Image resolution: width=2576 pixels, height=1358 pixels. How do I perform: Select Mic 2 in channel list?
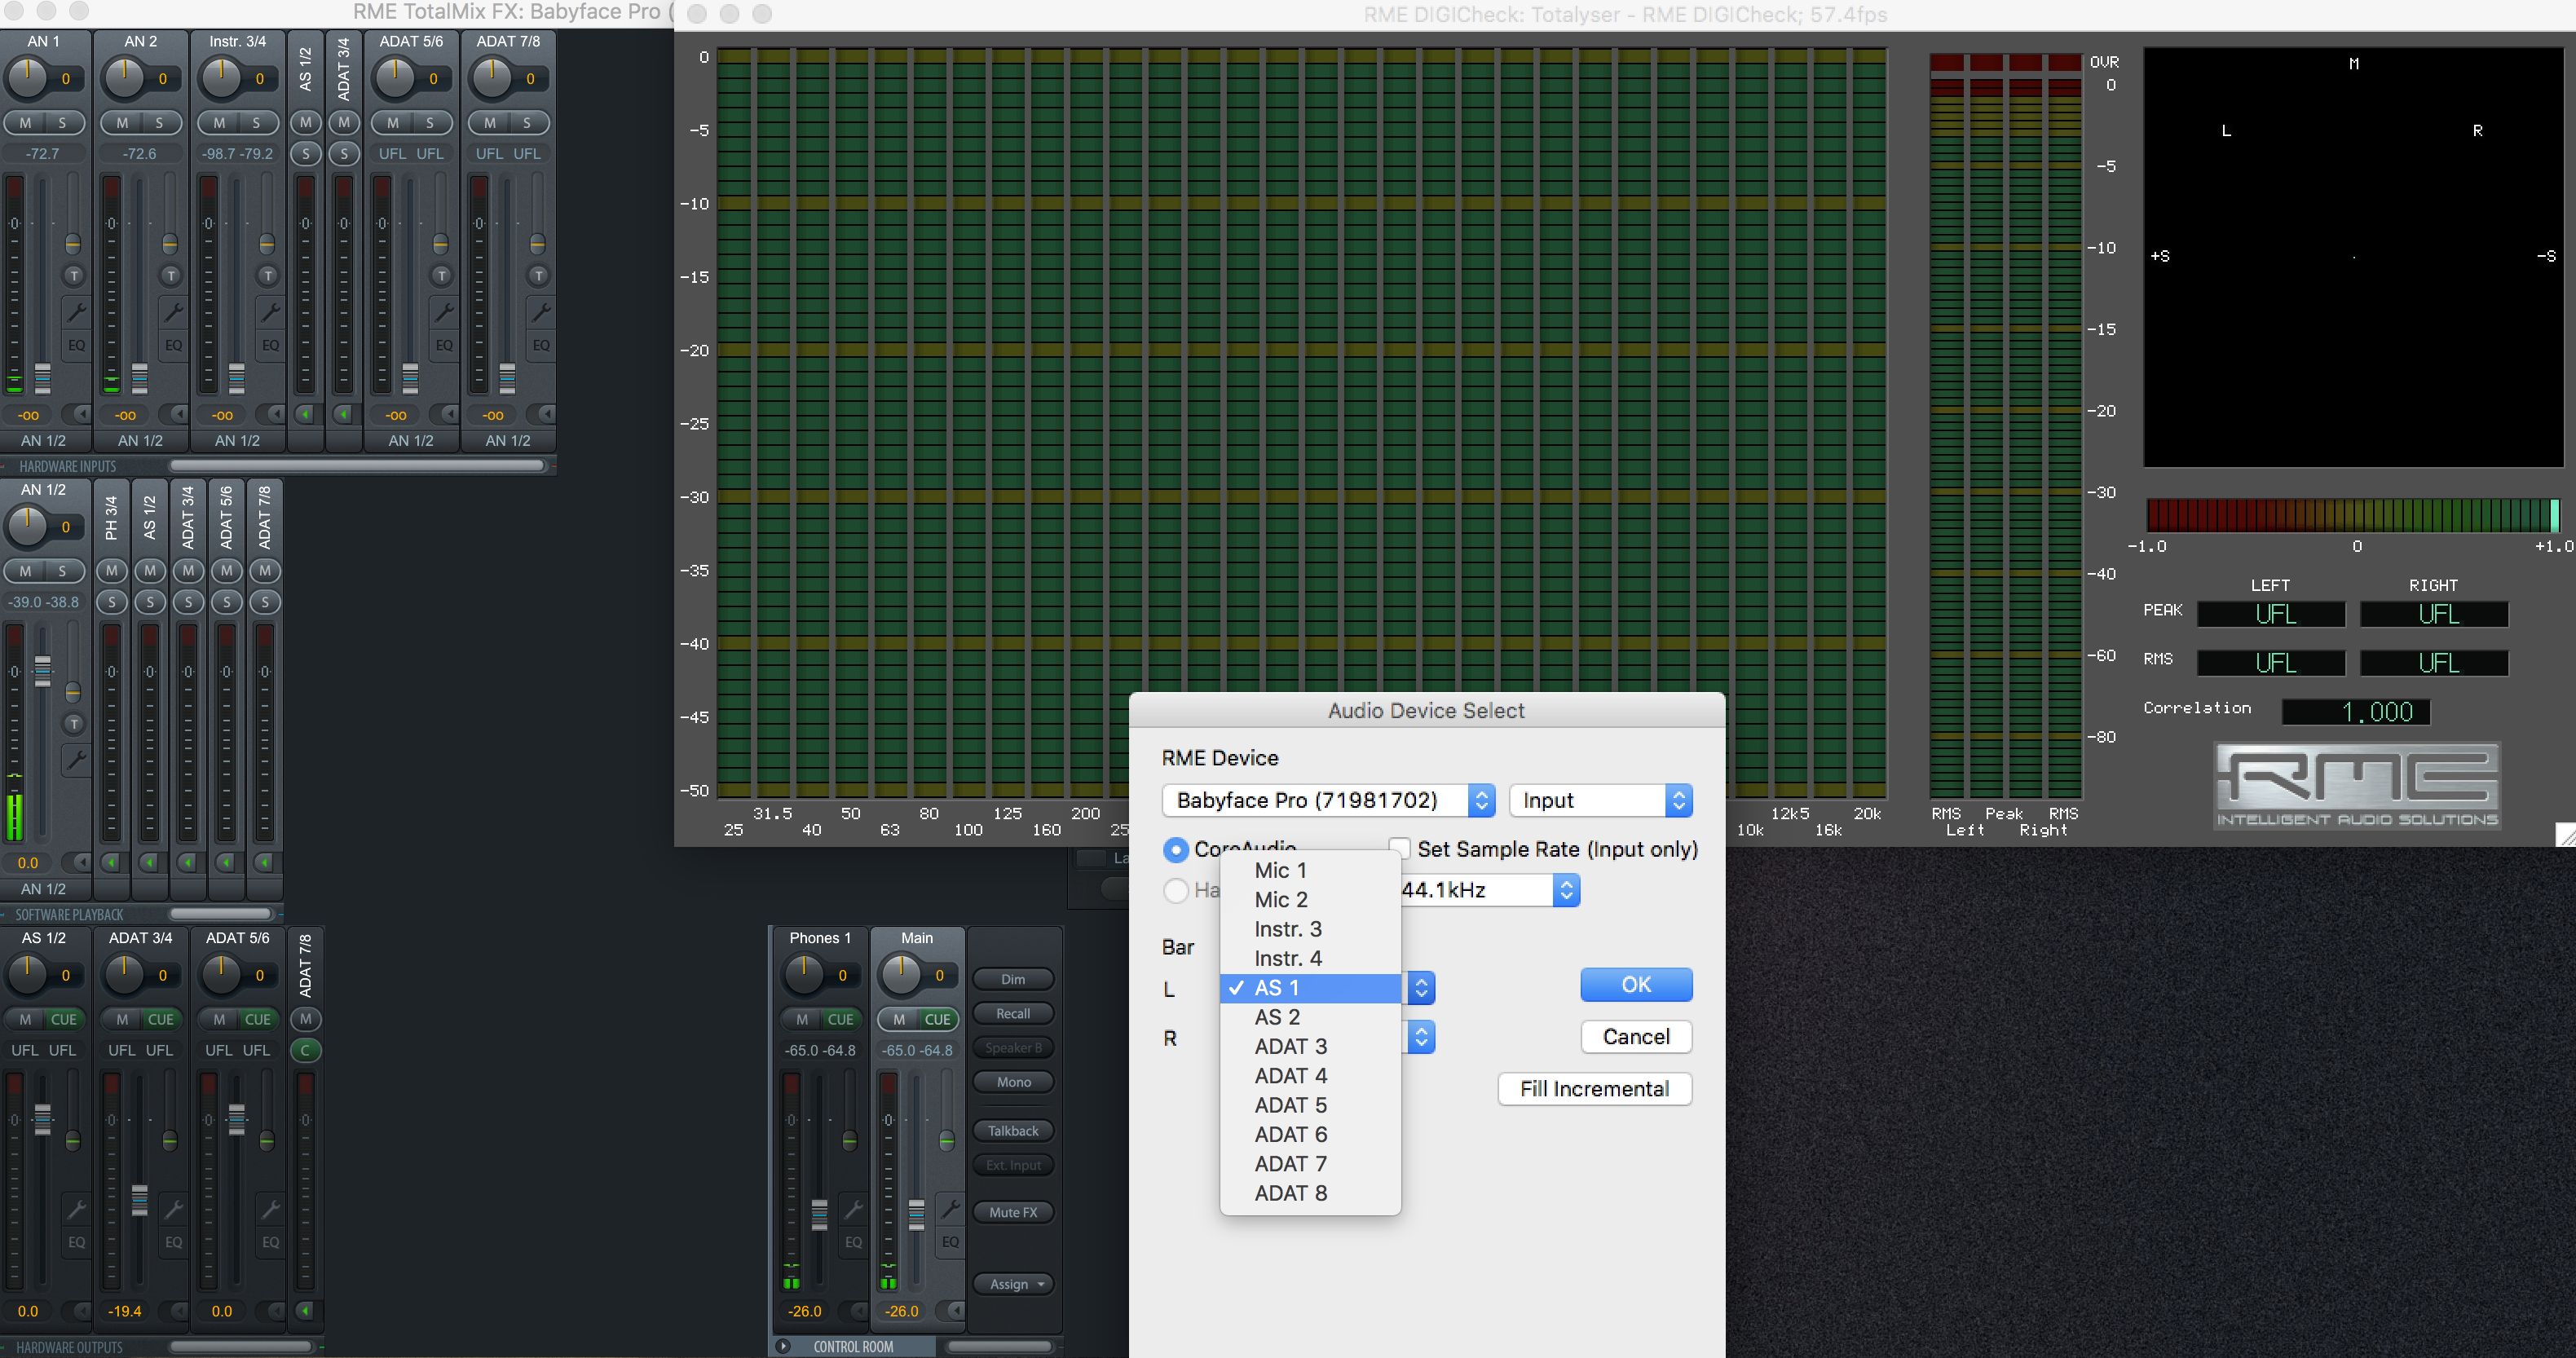pos(1280,899)
